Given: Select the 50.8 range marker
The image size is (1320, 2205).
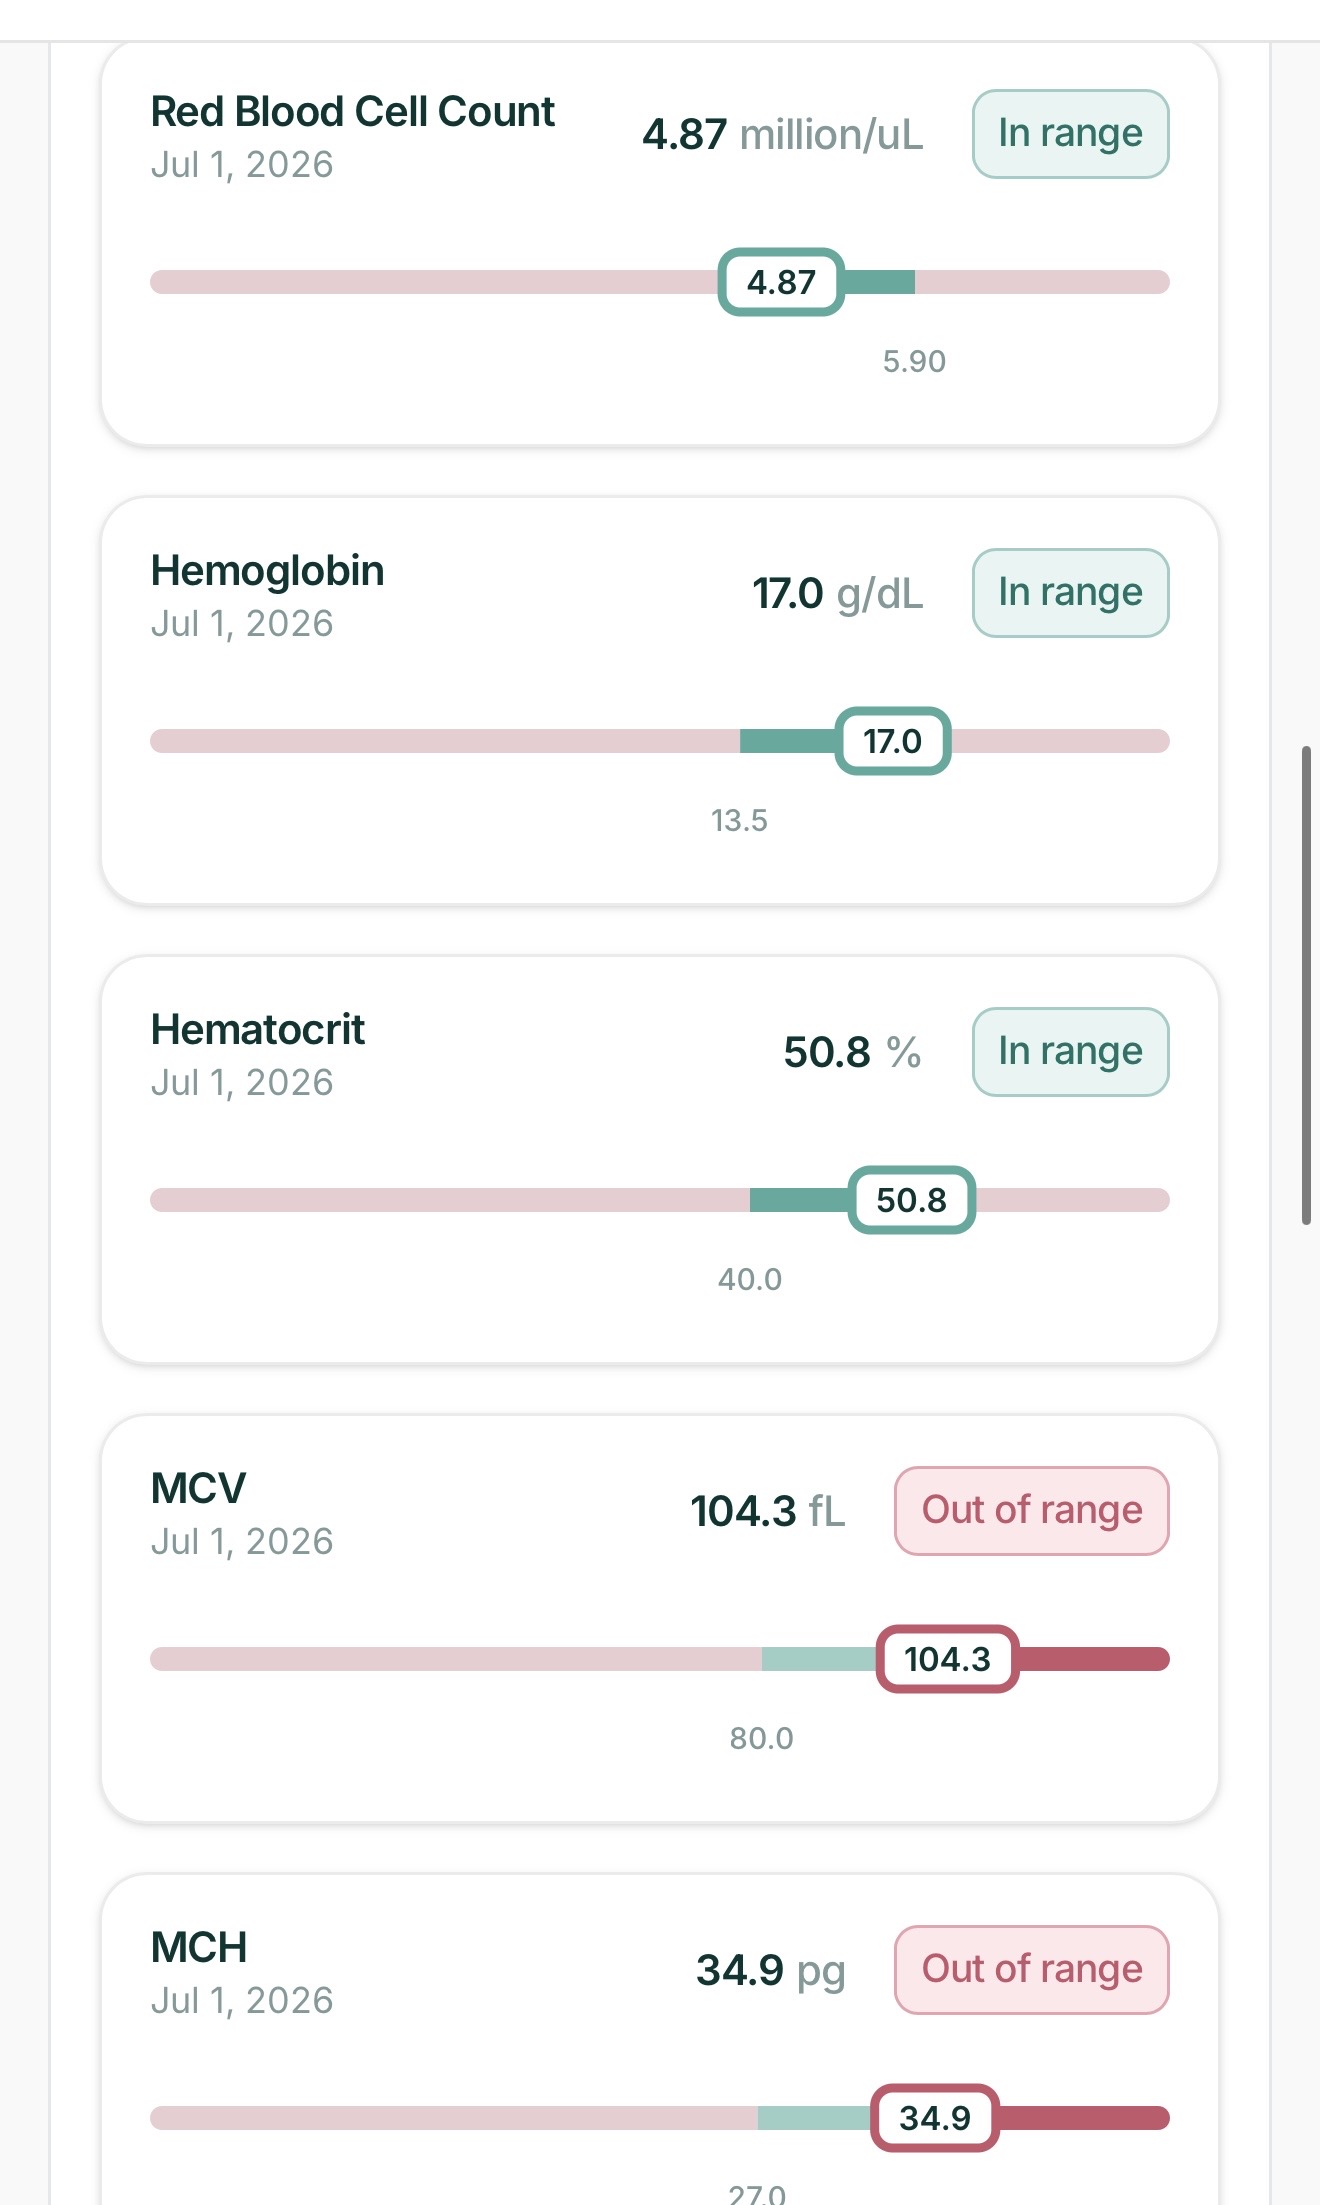Looking at the screenshot, I should point(911,1200).
